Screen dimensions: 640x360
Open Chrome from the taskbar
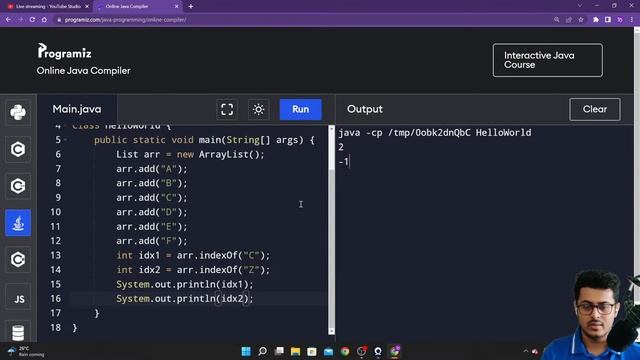[x=345, y=351]
